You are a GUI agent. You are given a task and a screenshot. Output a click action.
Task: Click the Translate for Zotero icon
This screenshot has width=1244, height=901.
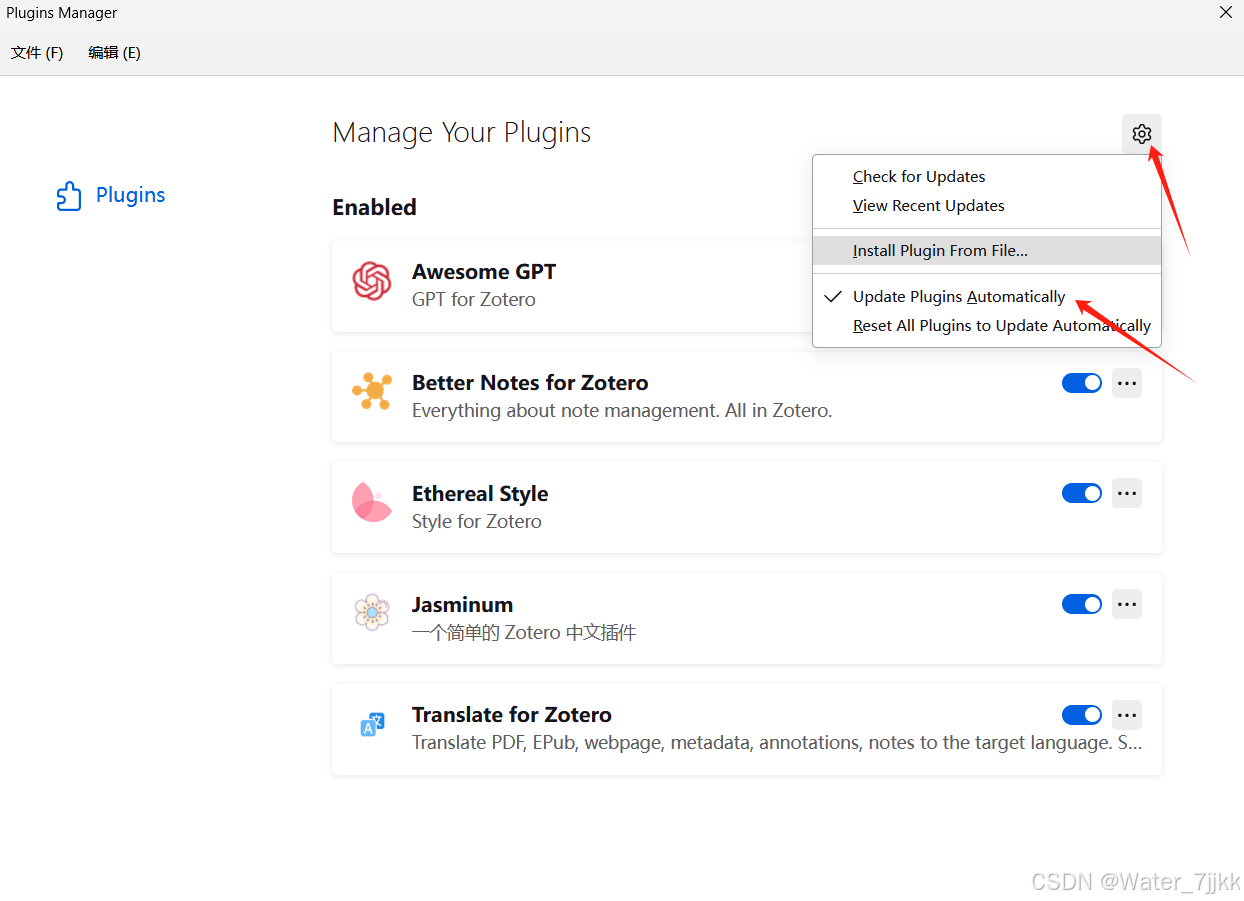tap(372, 724)
